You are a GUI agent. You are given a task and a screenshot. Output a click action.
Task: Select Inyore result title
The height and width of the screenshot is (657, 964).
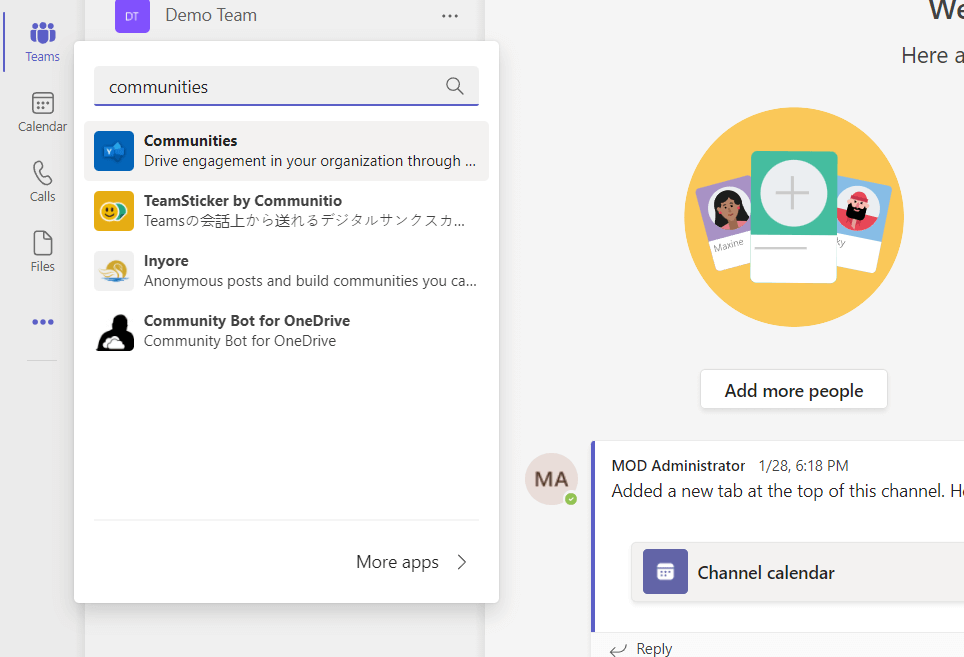166,261
